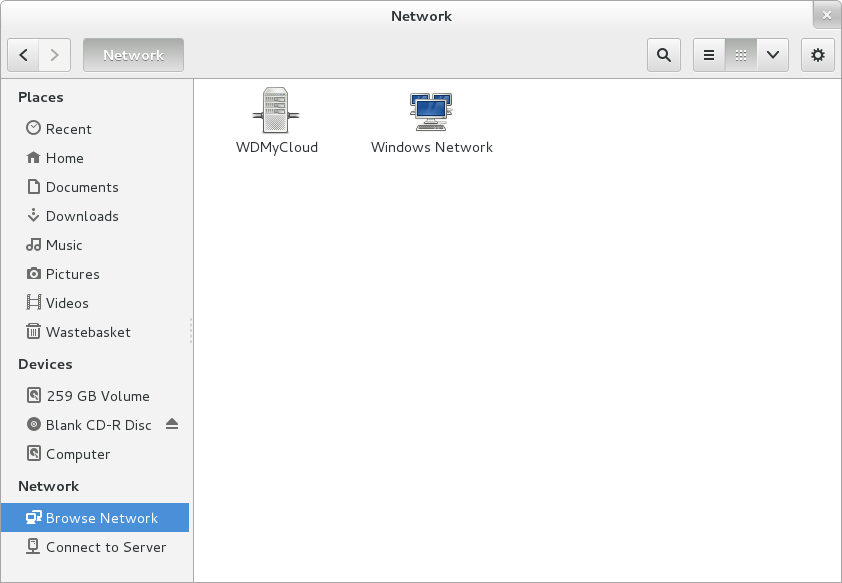Click the Network path bar button
This screenshot has height=583, width=842.
133,55
